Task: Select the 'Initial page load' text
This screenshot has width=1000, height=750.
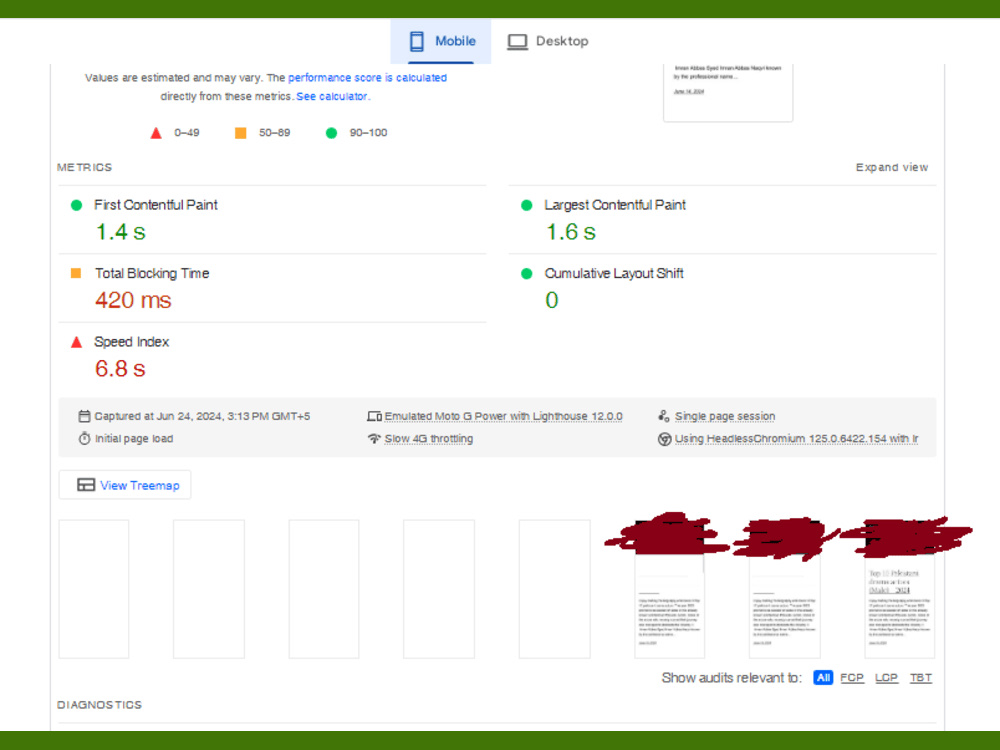Action: [x=134, y=439]
